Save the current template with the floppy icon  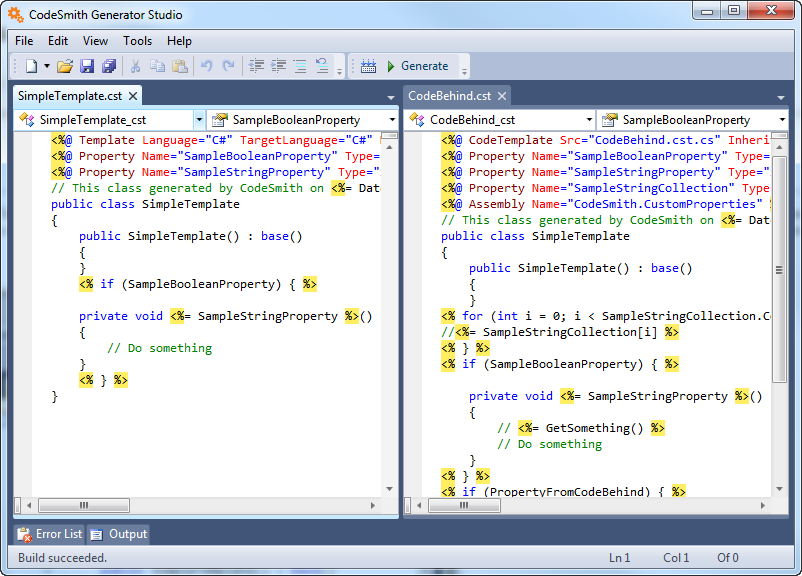point(87,66)
